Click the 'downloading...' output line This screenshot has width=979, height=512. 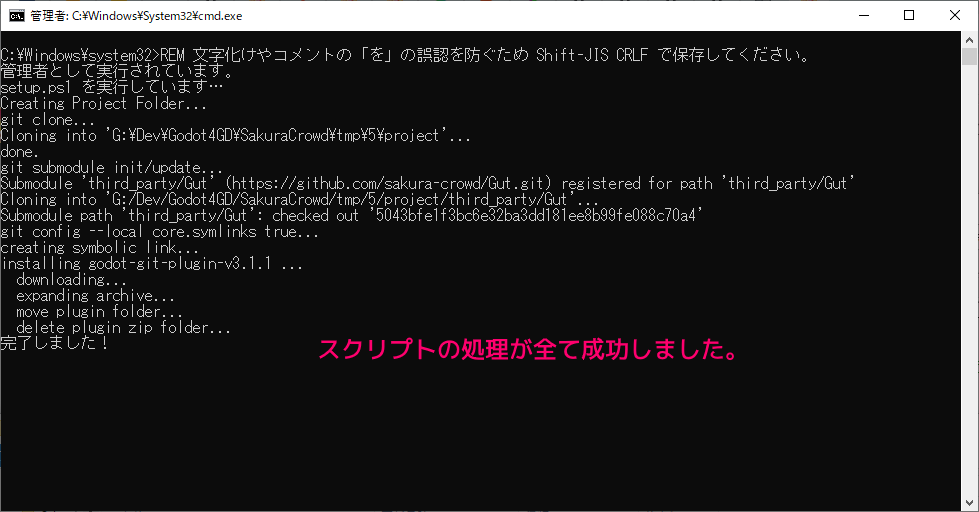pyautogui.click(x=71, y=280)
